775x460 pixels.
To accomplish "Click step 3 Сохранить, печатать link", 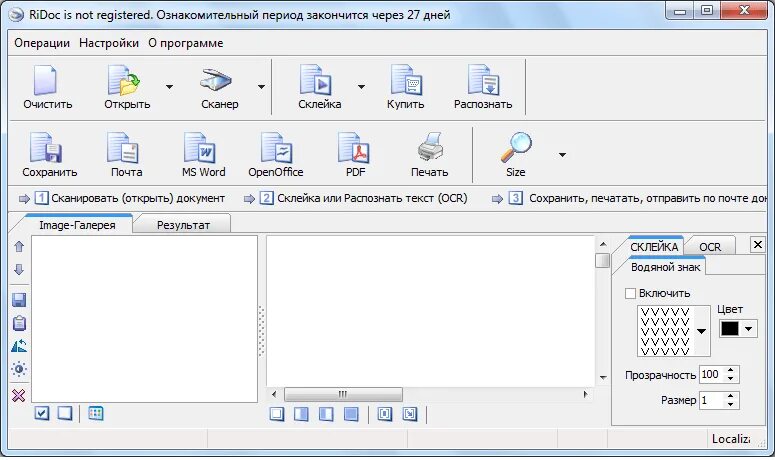I will pyautogui.click(x=639, y=199).
